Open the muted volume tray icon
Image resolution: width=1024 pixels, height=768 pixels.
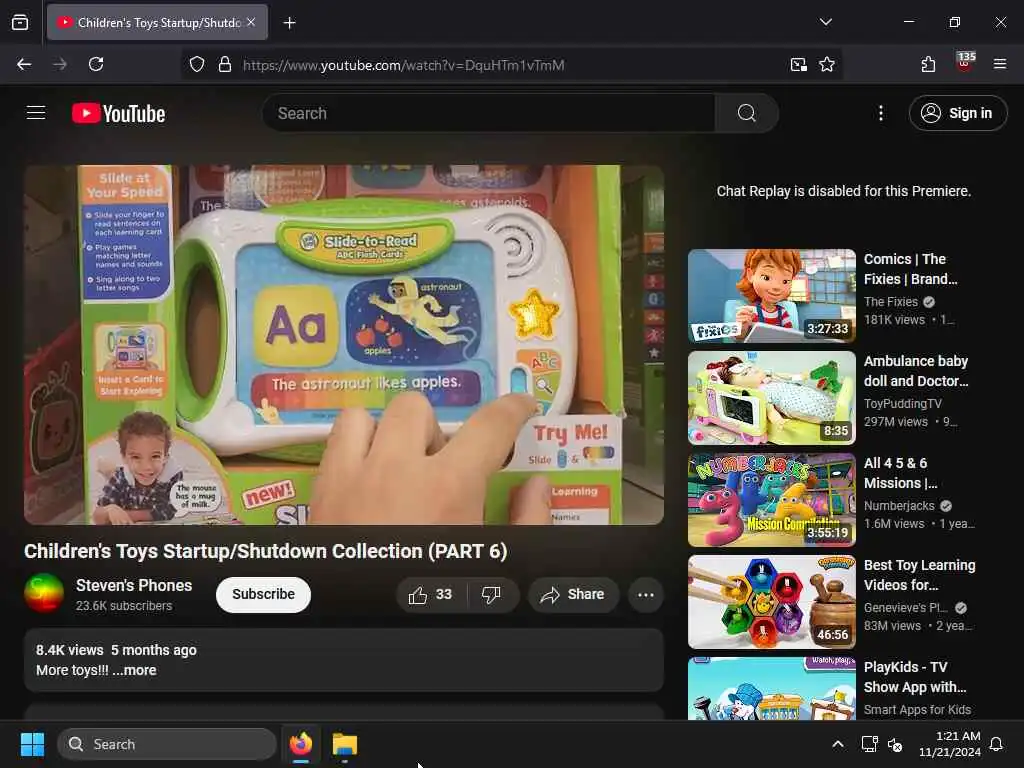[x=895, y=744]
